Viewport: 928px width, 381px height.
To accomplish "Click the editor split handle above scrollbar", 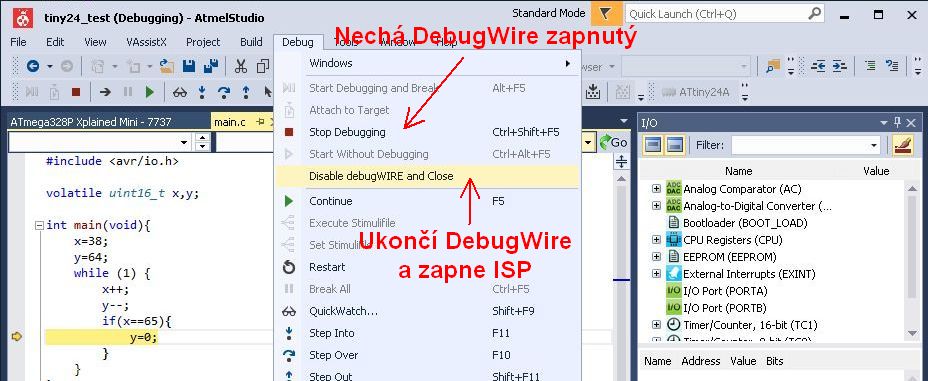I will pos(621,161).
